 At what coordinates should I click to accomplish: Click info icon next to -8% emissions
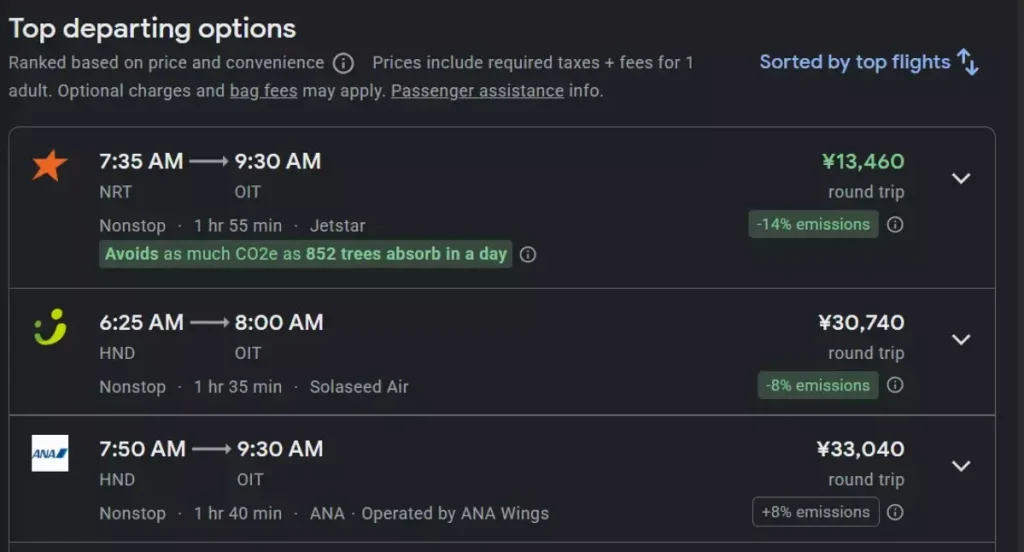[895, 385]
